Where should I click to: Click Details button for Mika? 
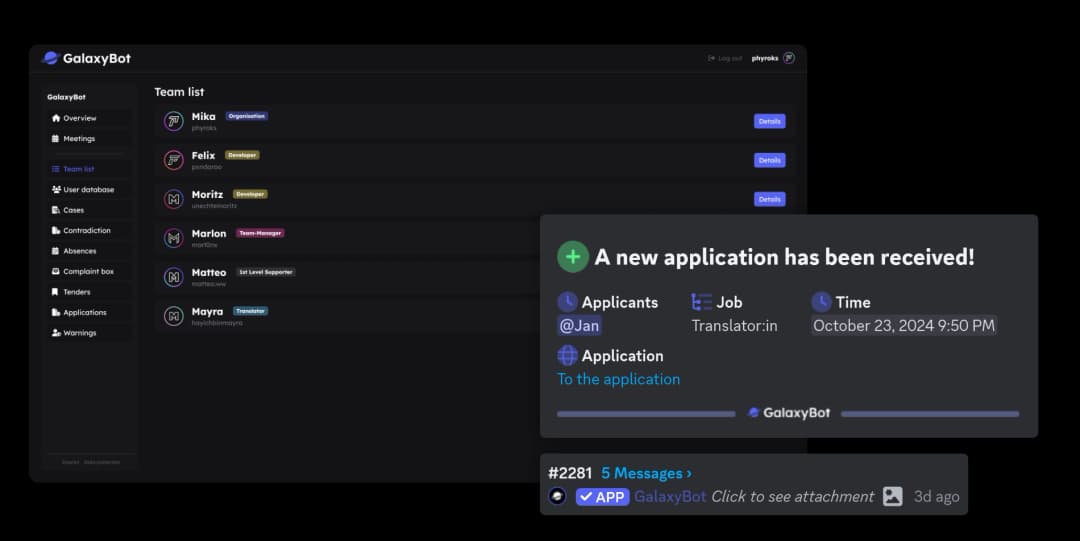coord(769,121)
